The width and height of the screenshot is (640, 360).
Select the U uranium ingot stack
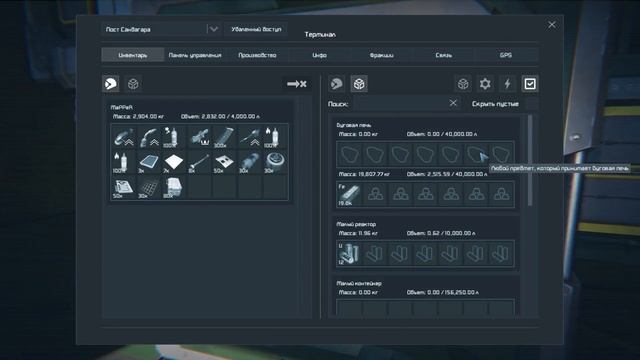pyautogui.click(x=349, y=253)
